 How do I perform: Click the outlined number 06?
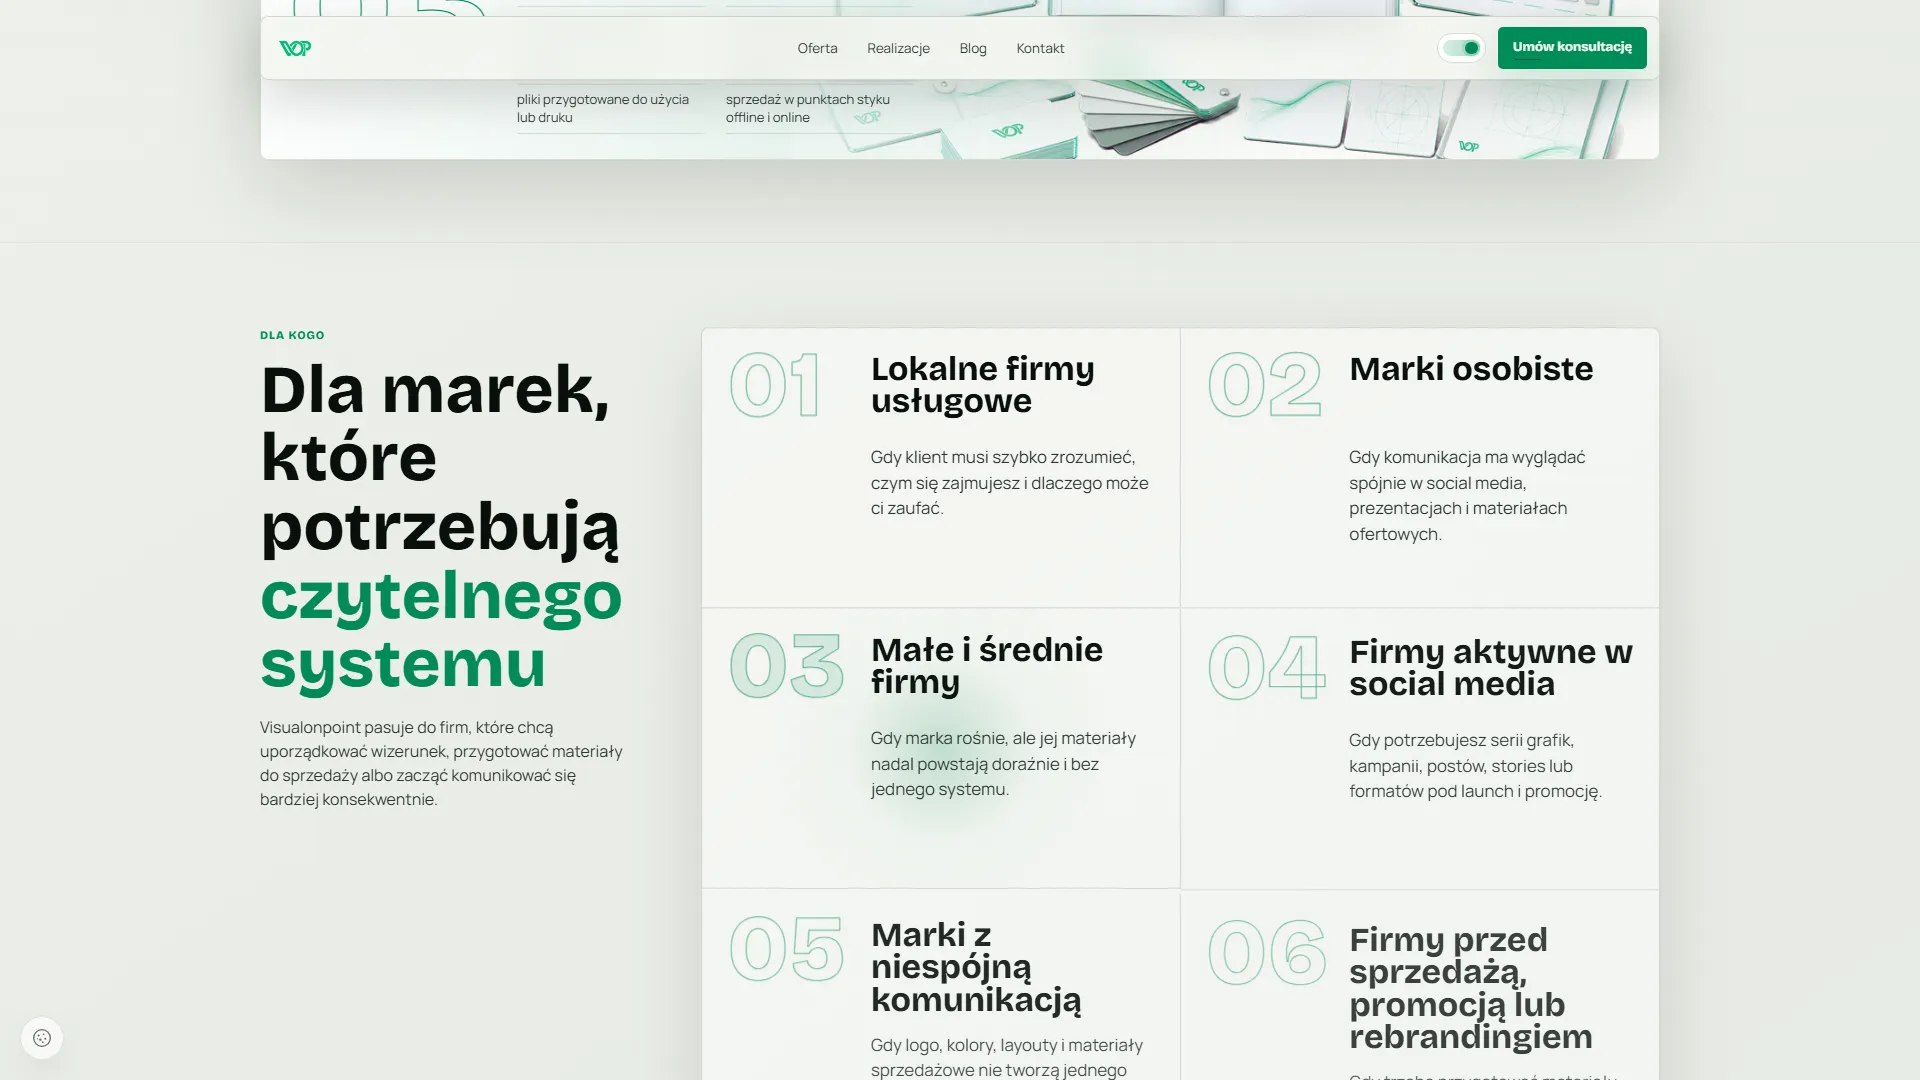tap(1267, 953)
